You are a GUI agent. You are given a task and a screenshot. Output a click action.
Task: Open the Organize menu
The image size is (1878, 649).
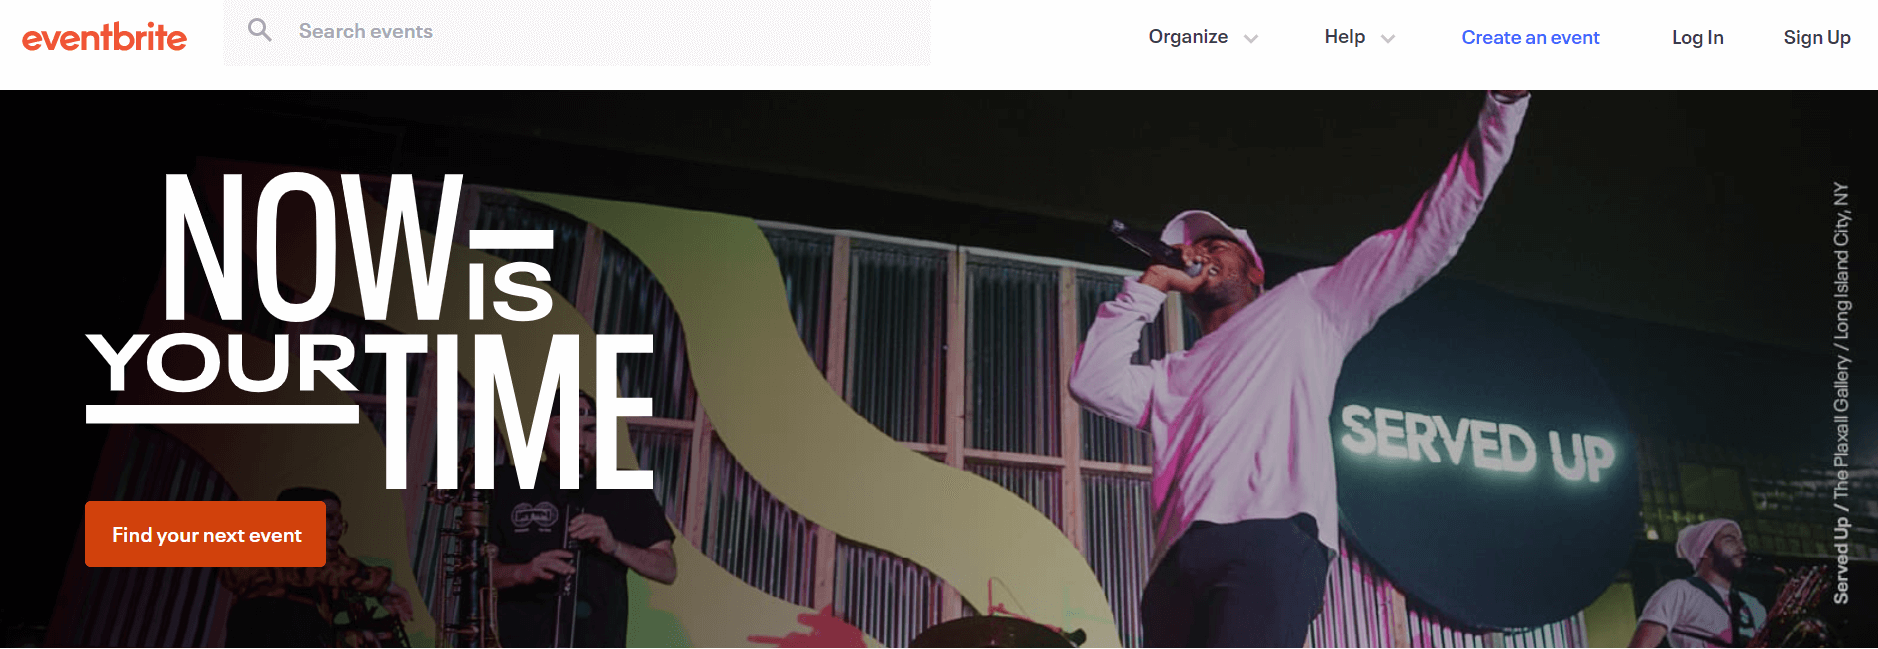[x=1187, y=37]
